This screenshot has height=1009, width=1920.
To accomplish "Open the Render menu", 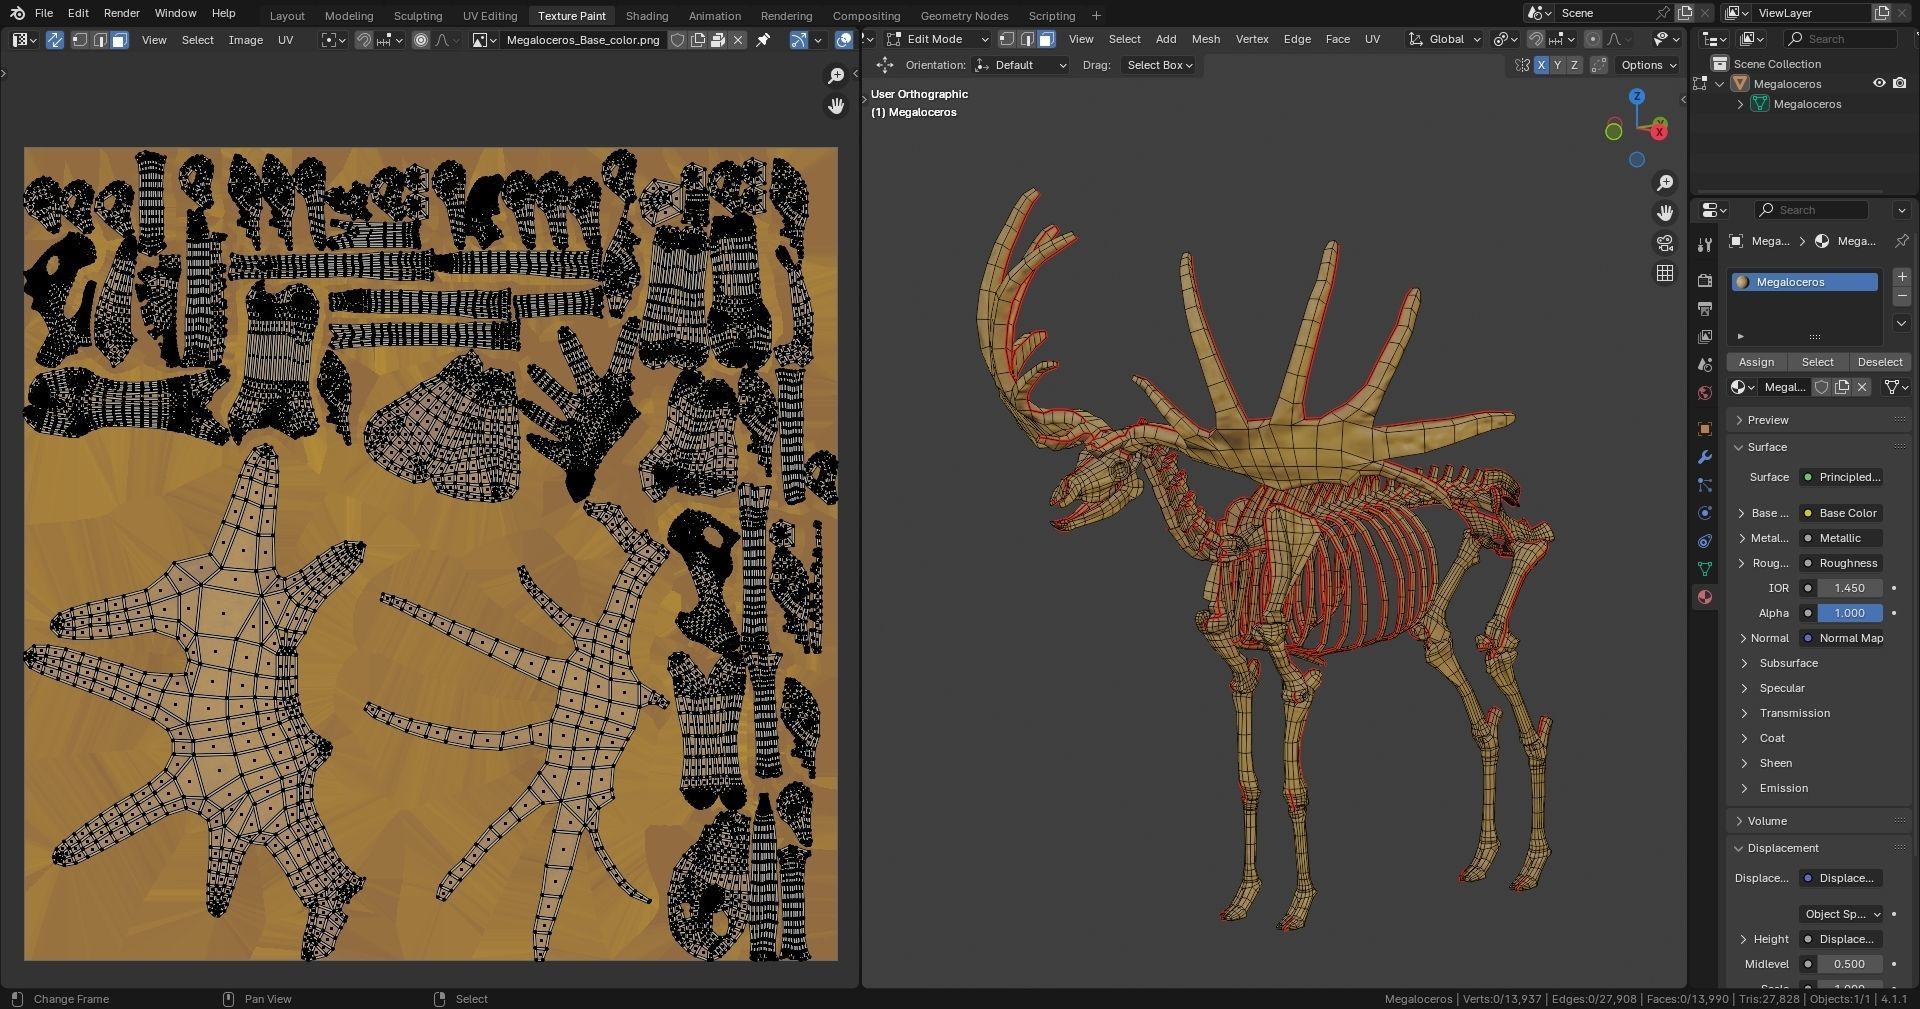I will [121, 13].
